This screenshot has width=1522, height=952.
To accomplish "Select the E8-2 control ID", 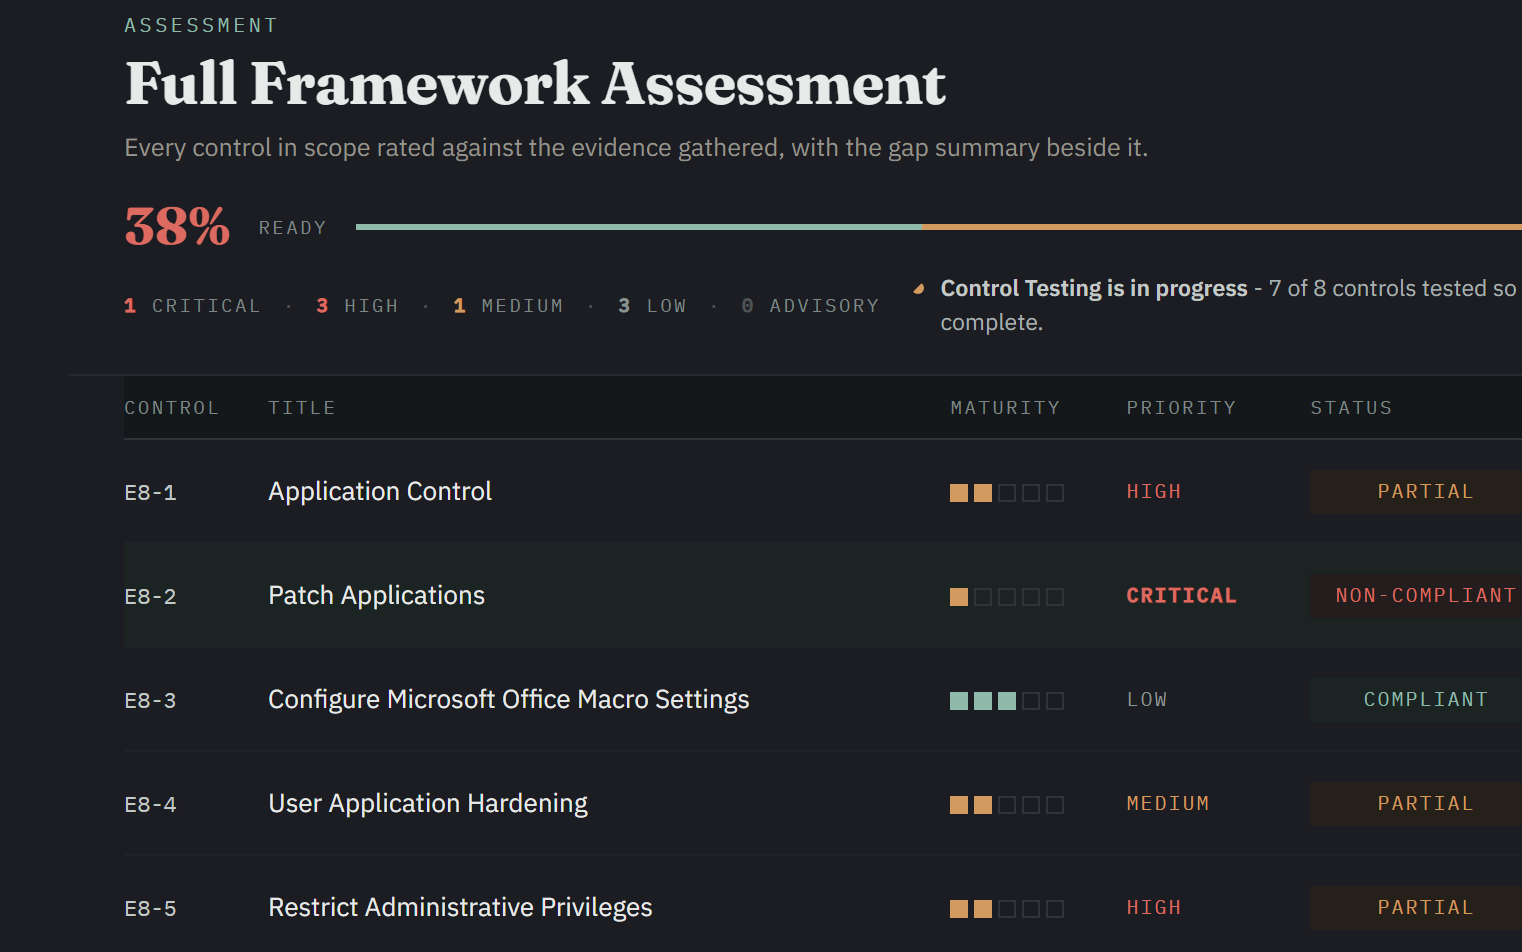I will (x=150, y=597).
